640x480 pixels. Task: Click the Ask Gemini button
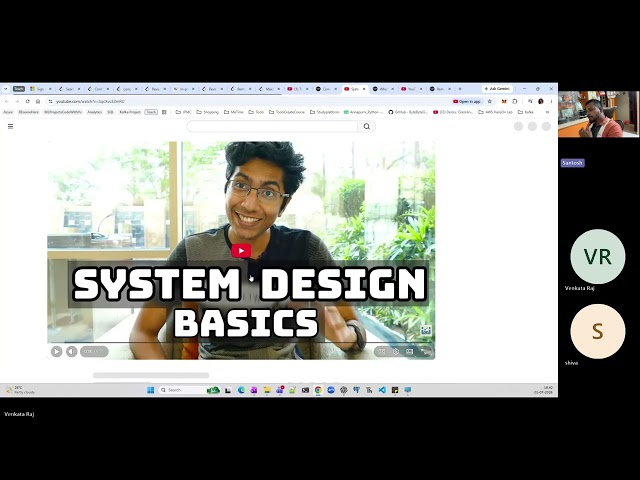pos(497,89)
